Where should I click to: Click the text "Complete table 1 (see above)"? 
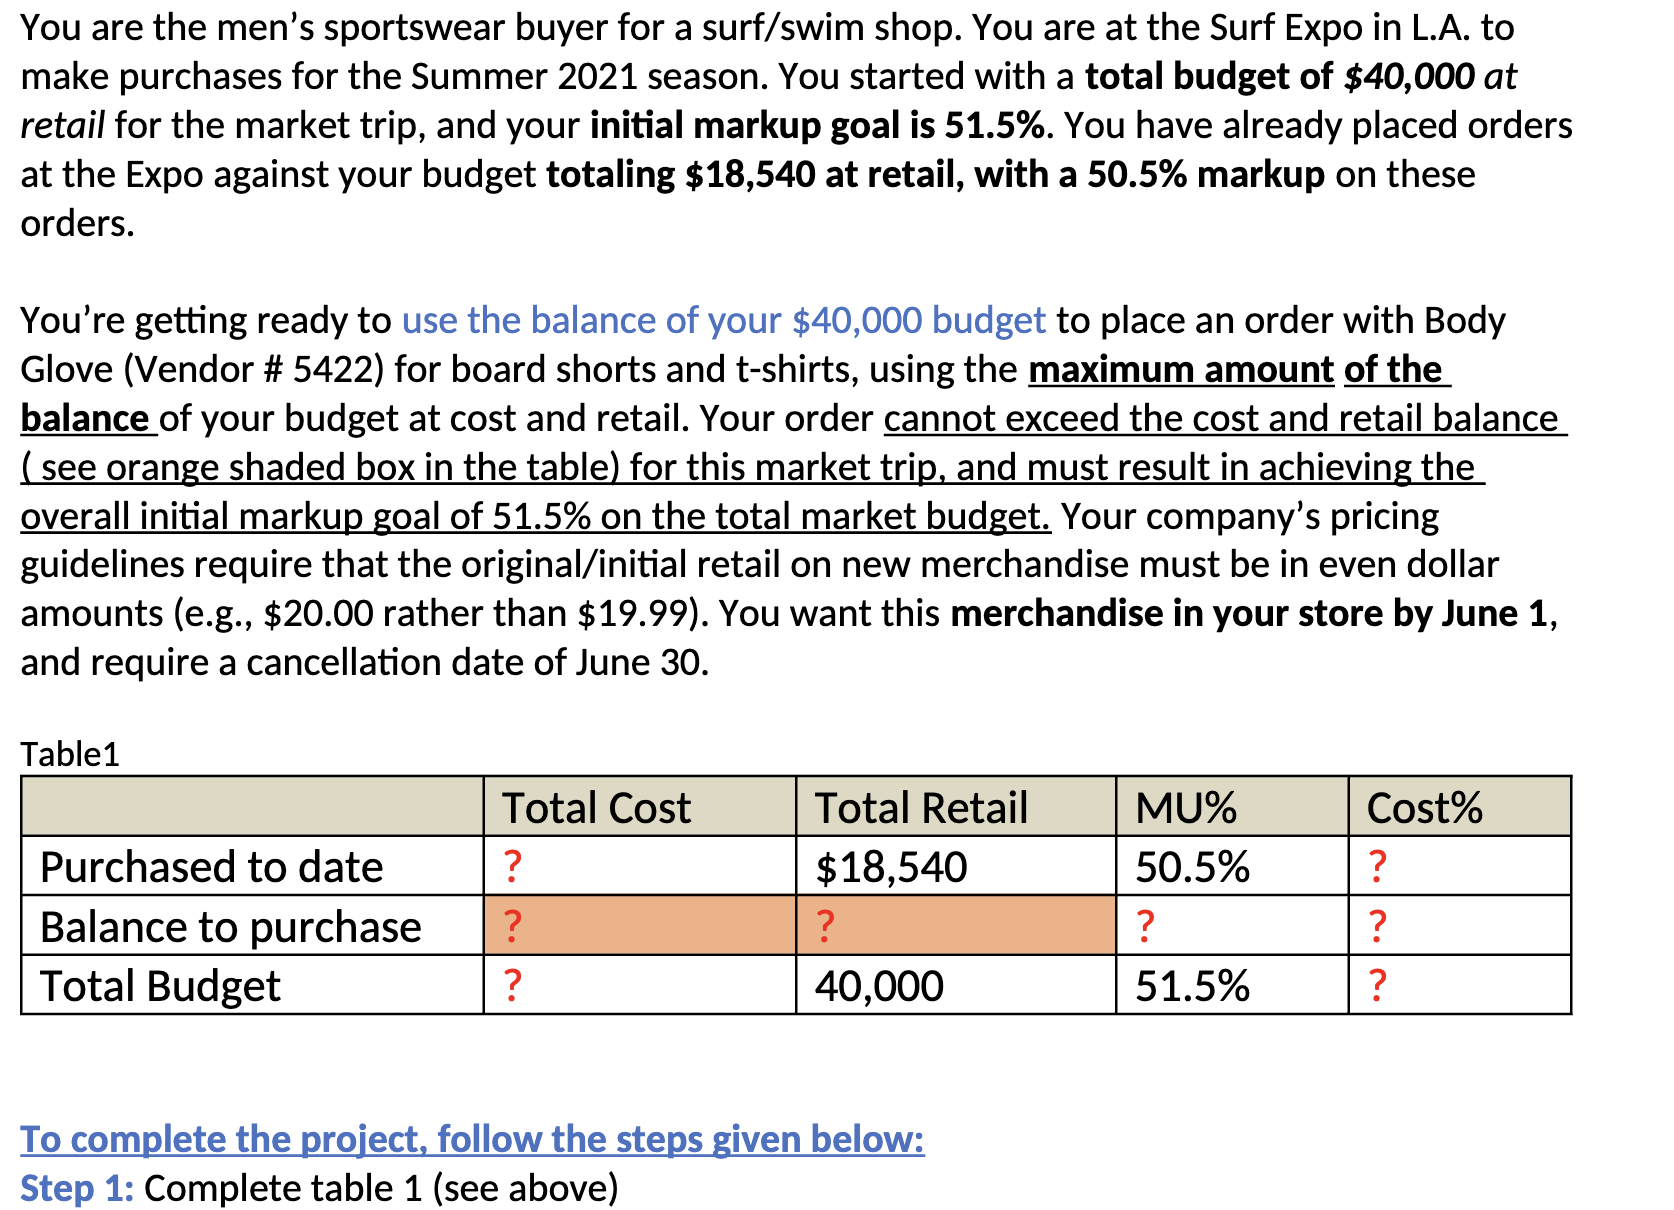381,1188
